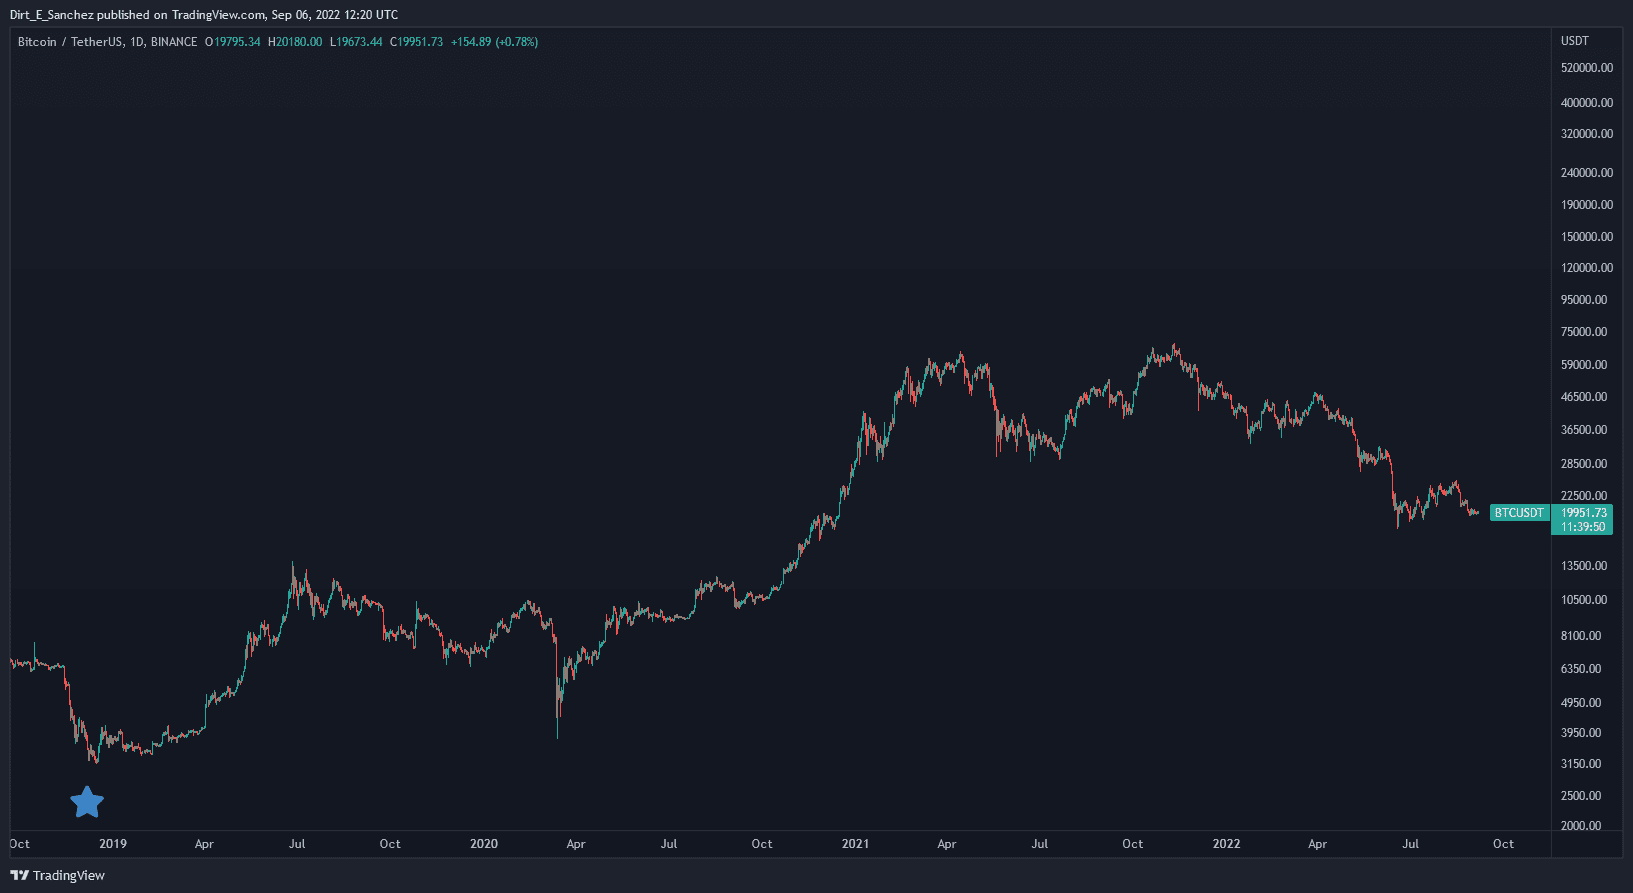Click the 13500.00 price axis label
This screenshot has width=1633, height=893.
pos(1584,566)
